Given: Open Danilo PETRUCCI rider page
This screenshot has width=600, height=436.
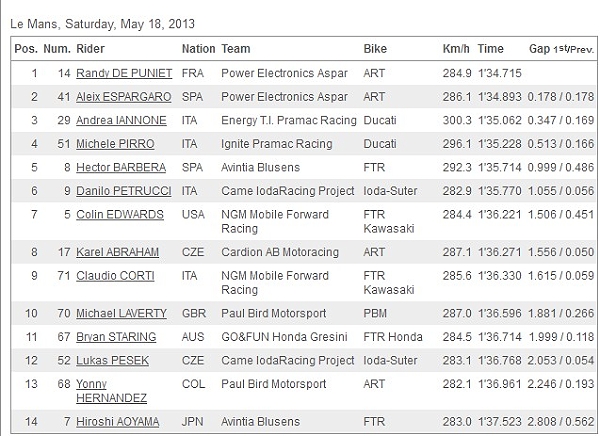Looking at the screenshot, I should point(124,191).
